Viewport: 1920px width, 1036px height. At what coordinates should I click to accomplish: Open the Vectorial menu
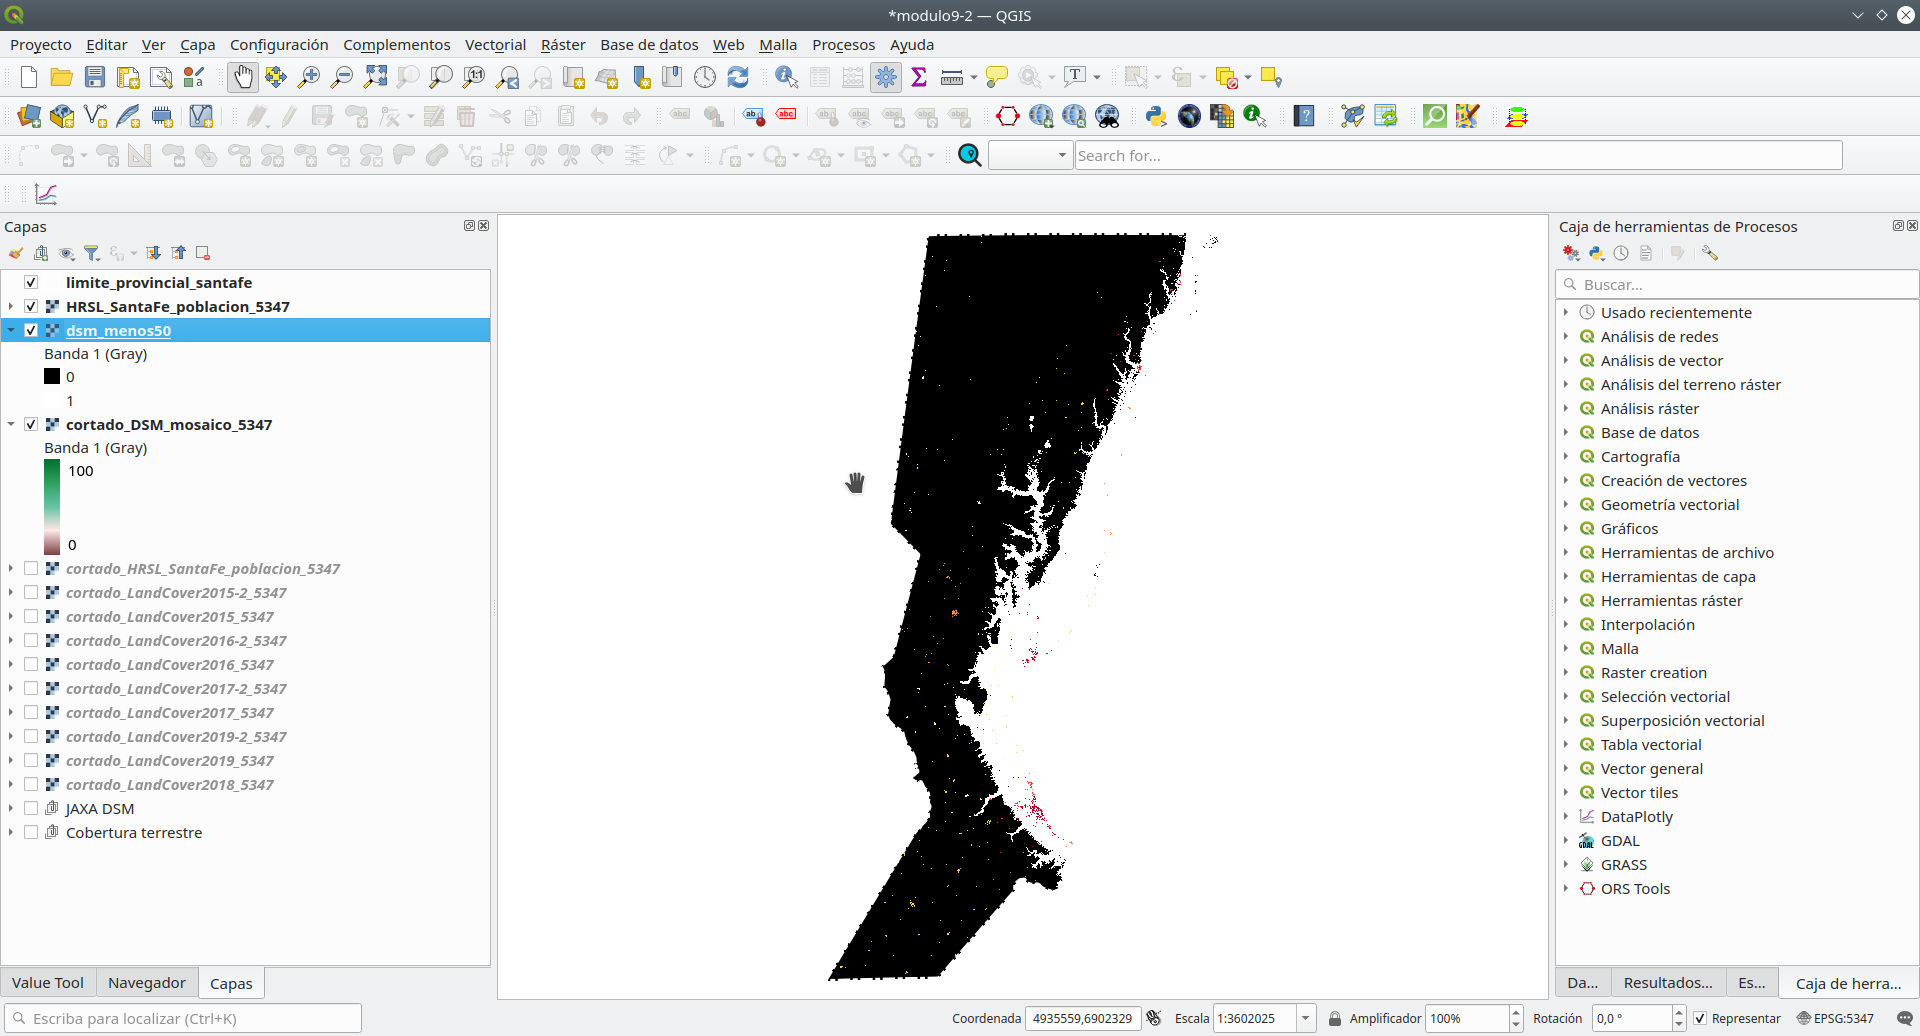(x=495, y=44)
